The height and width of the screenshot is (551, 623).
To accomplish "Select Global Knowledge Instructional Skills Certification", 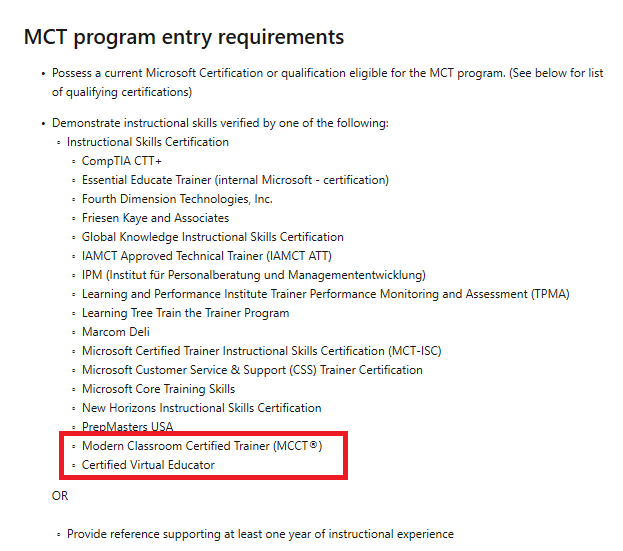I will [x=213, y=237].
